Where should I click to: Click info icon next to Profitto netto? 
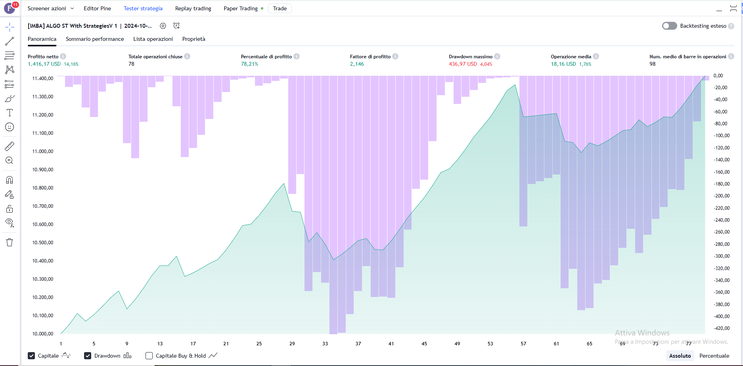coord(63,56)
